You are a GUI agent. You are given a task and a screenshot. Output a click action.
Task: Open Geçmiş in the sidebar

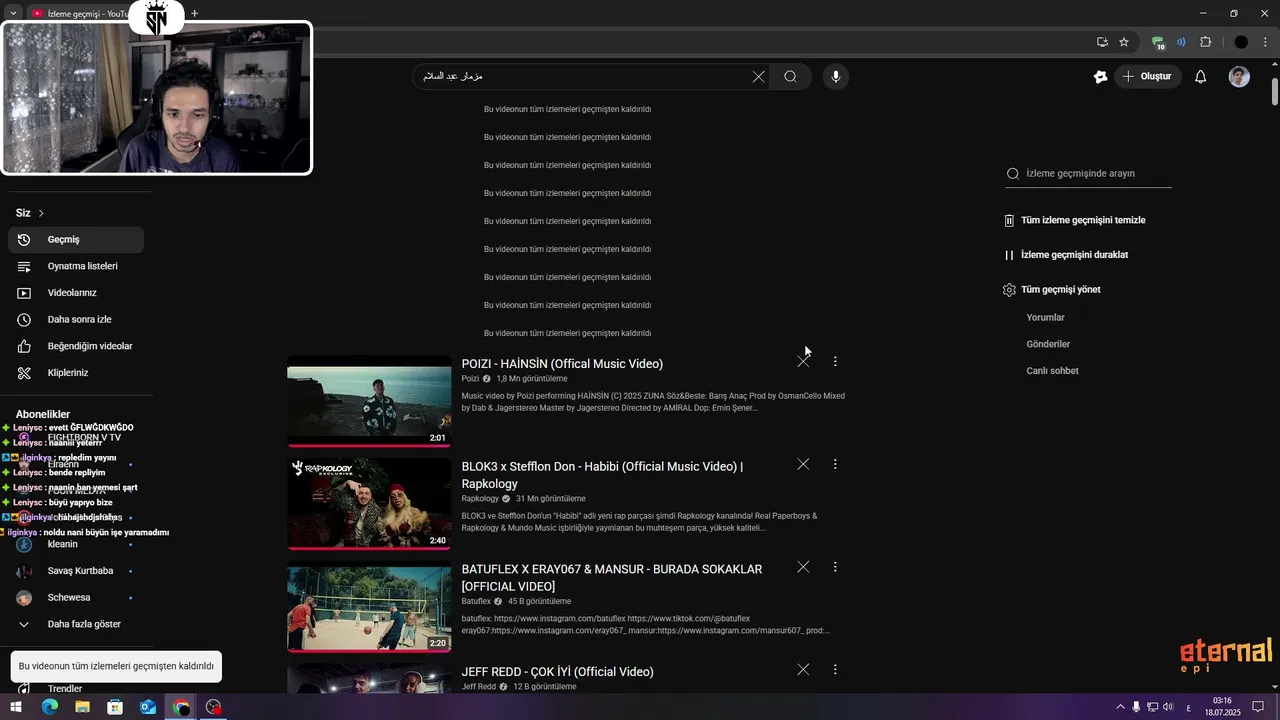76,240
